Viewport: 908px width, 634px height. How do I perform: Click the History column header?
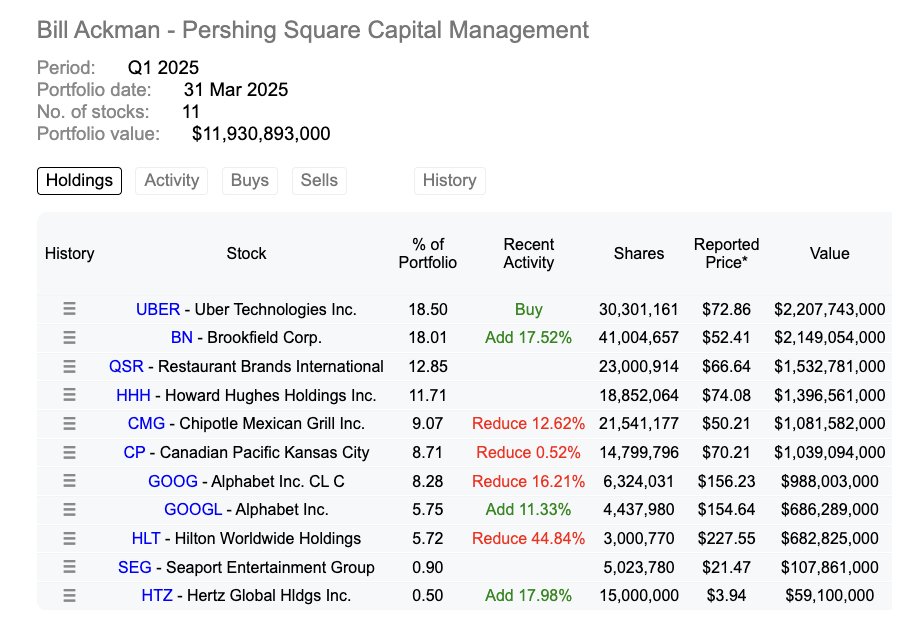pos(69,254)
